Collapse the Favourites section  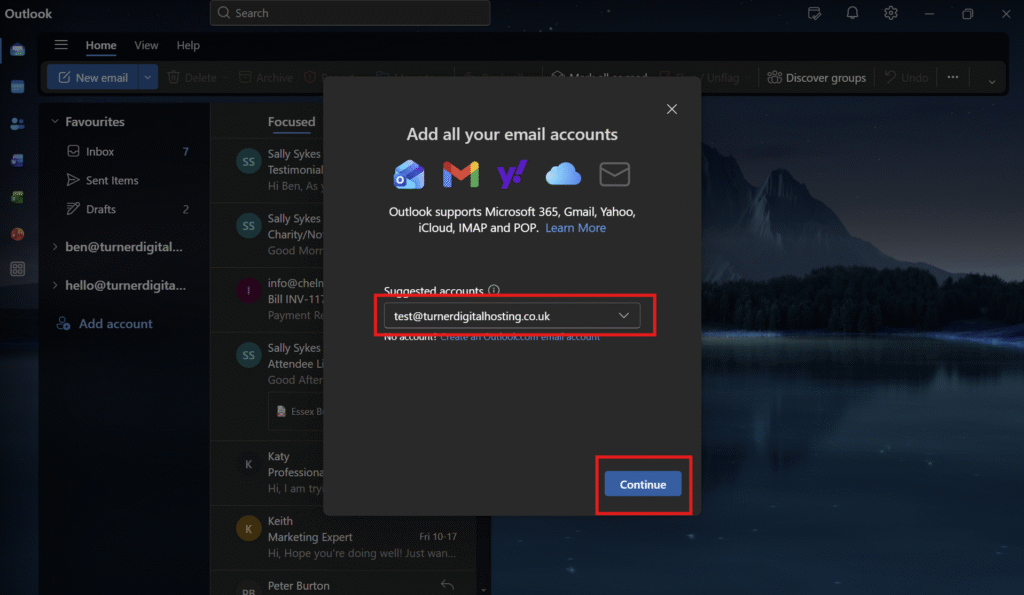point(55,121)
